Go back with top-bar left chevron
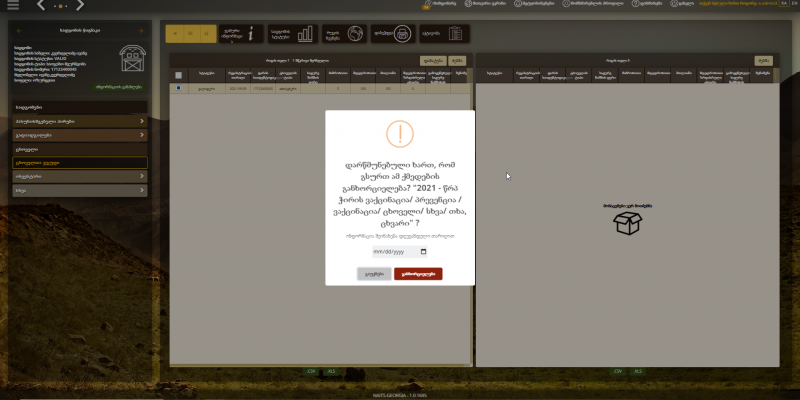The height and width of the screenshot is (400, 800). [x=41, y=6]
